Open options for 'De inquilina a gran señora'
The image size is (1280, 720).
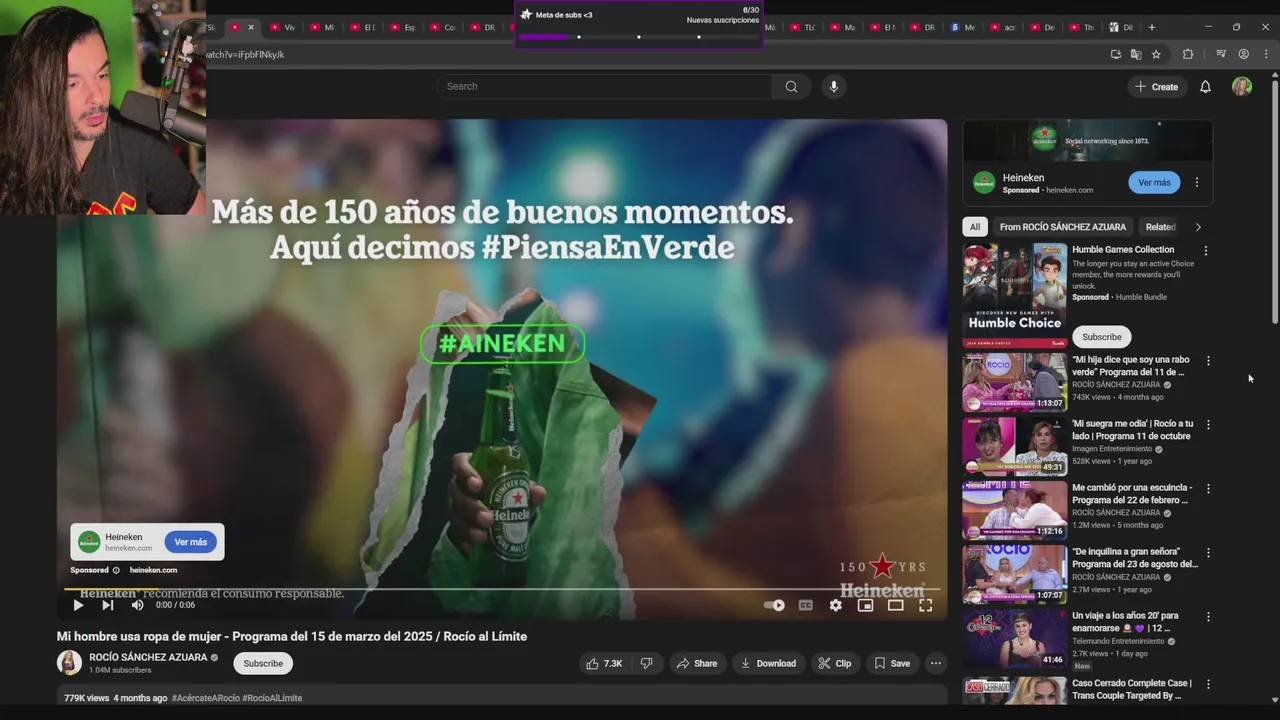tap(1208, 553)
